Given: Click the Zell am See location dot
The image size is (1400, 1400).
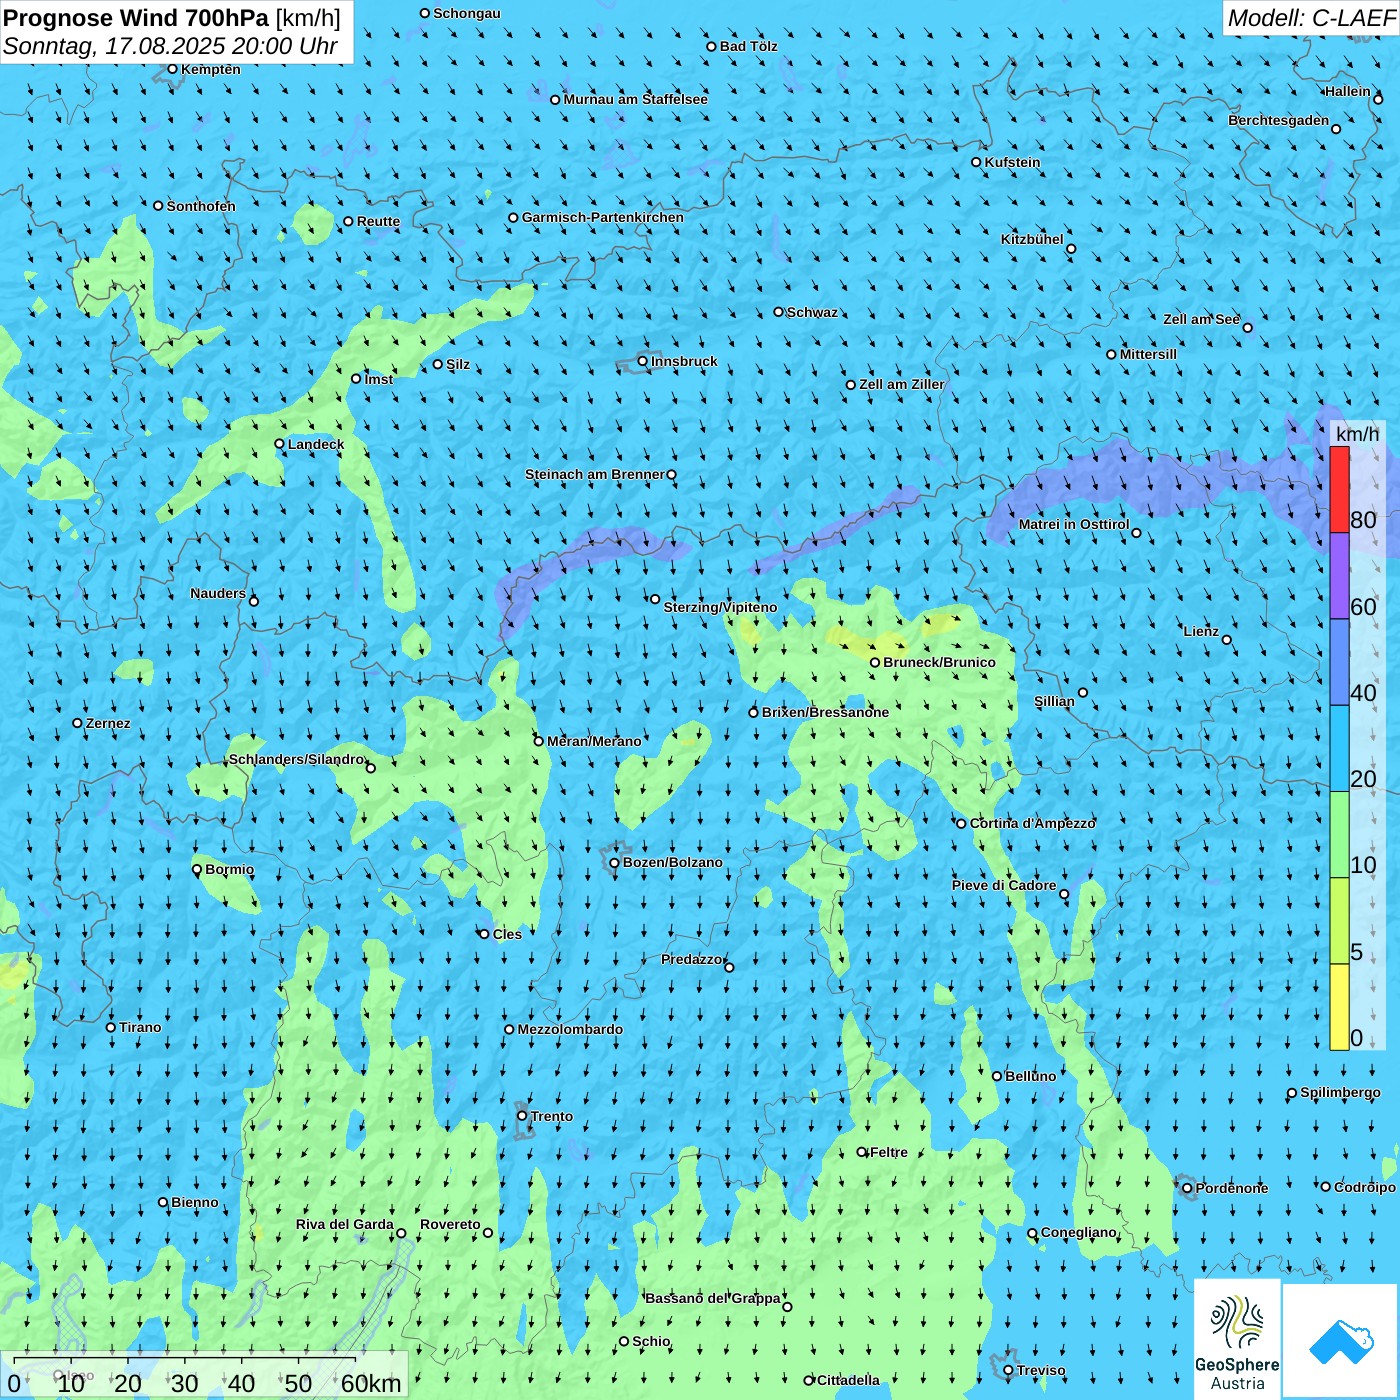Looking at the screenshot, I should [x=1247, y=327].
